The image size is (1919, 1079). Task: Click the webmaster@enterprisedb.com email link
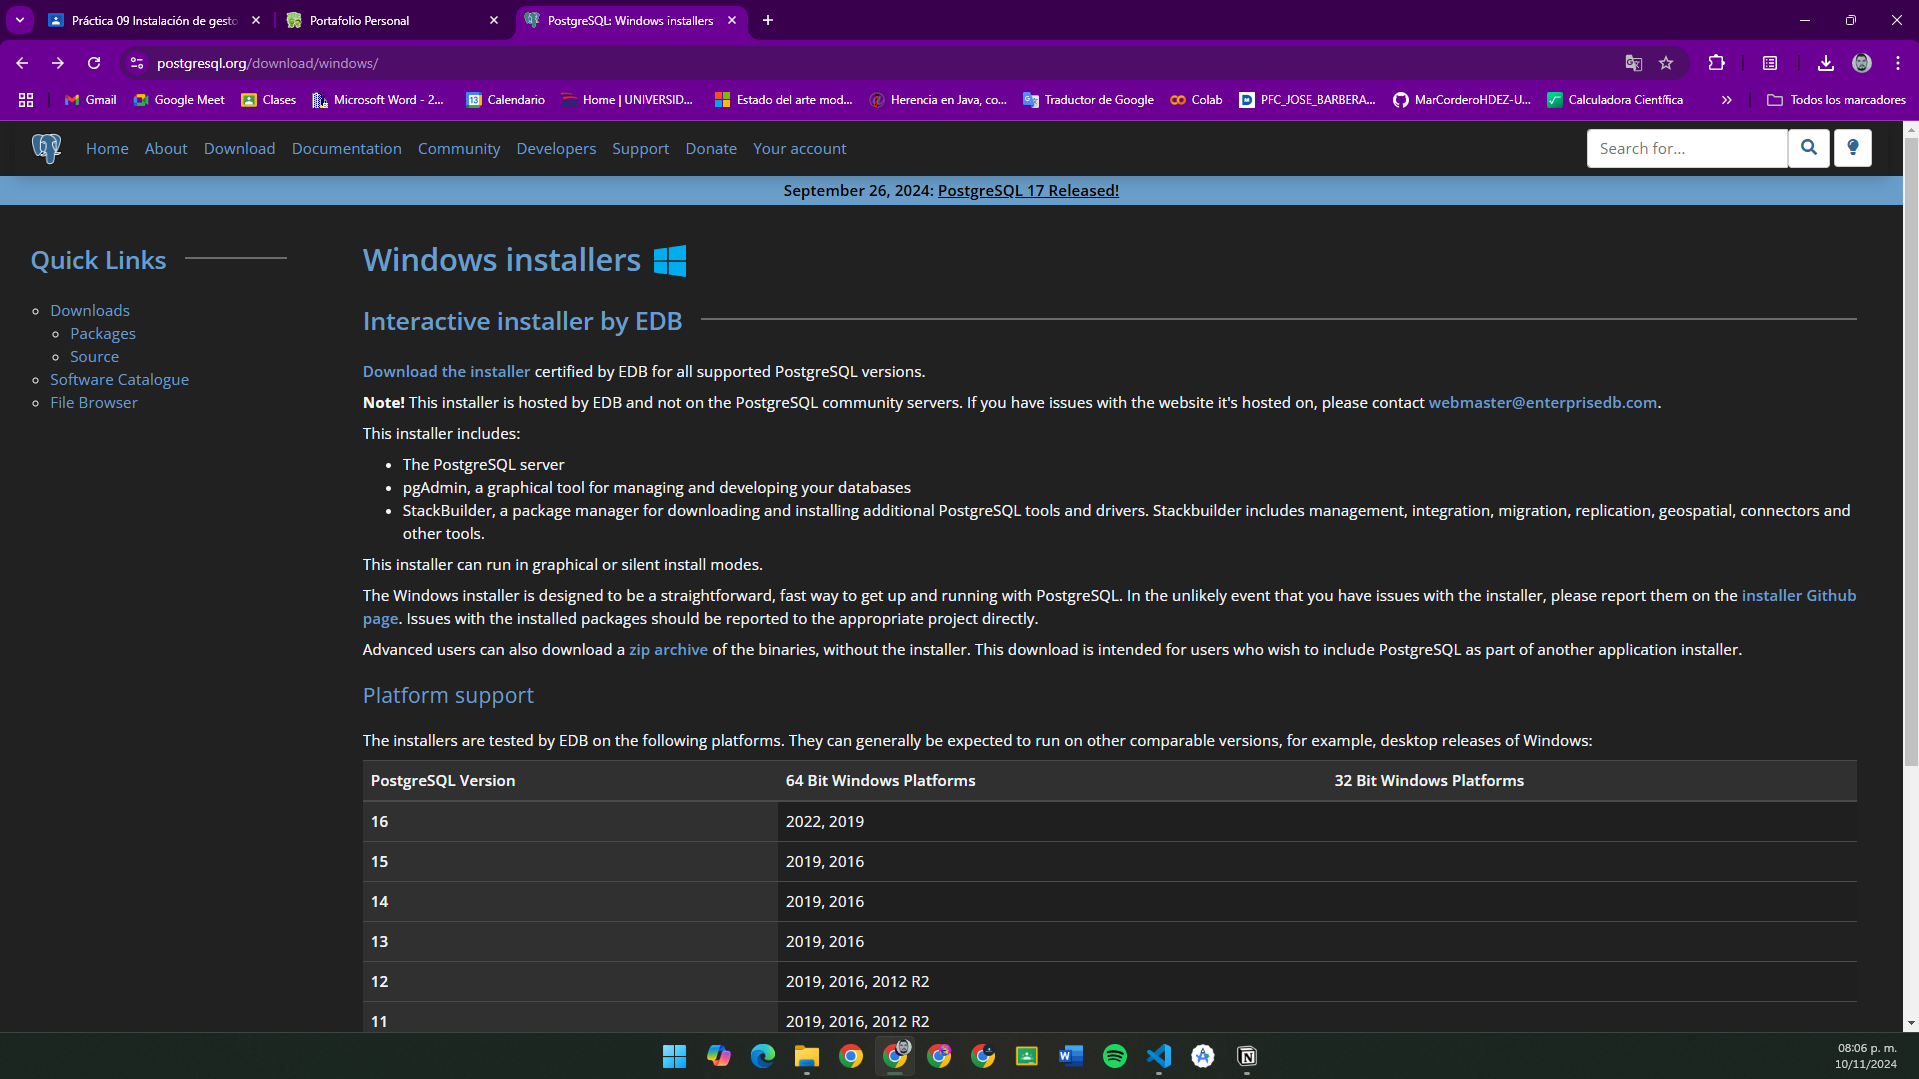click(1542, 402)
